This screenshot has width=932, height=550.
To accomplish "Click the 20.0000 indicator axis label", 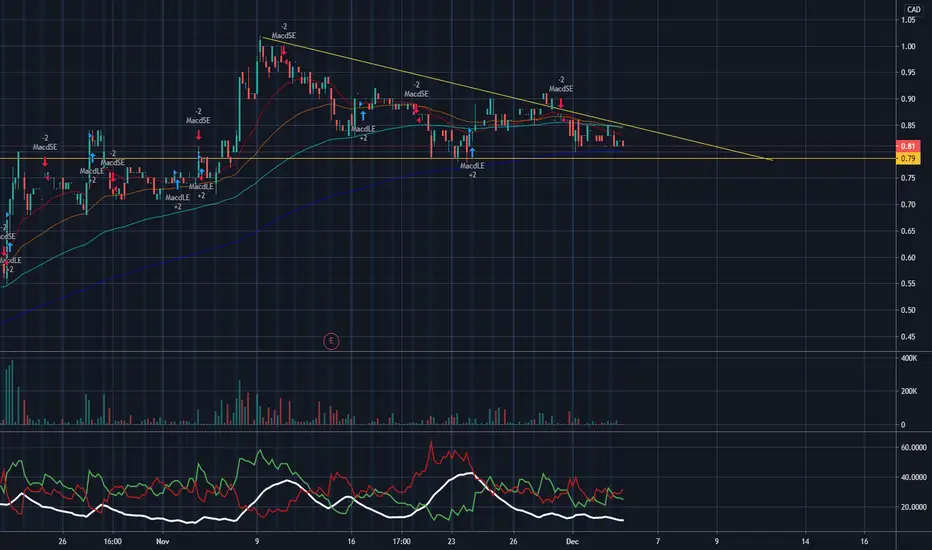I will tap(914, 507).
